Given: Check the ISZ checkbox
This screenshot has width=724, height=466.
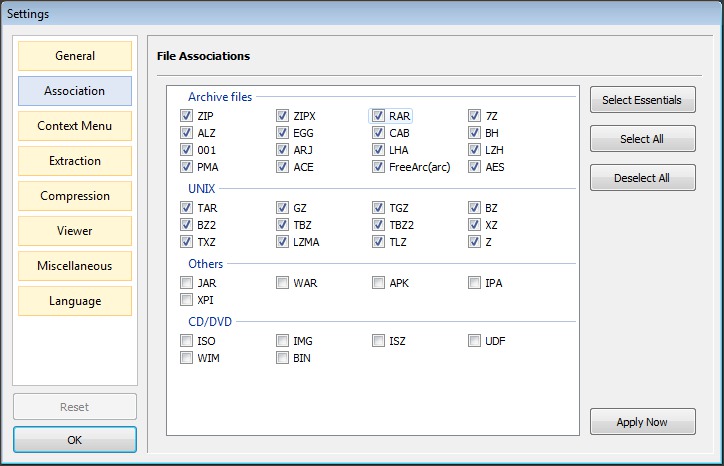Looking at the screenshot, I should tap(379, 341).
